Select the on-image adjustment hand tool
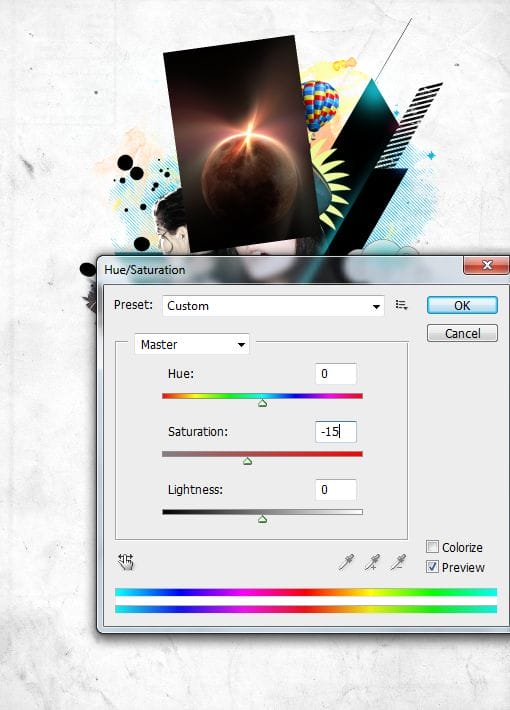510x710 pixels. (126, 562)
